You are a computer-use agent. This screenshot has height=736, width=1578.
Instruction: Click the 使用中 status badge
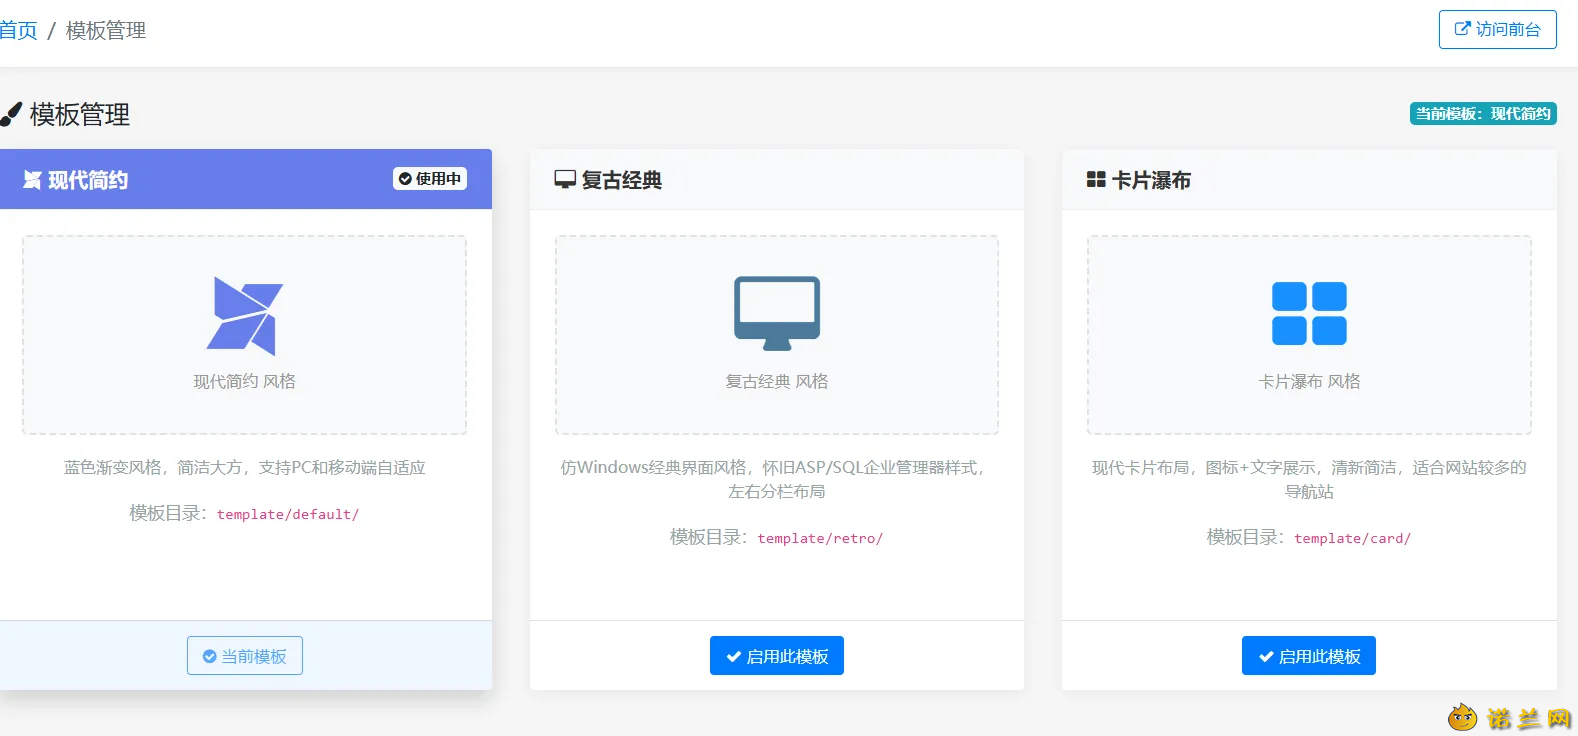[x=430, y=179]
